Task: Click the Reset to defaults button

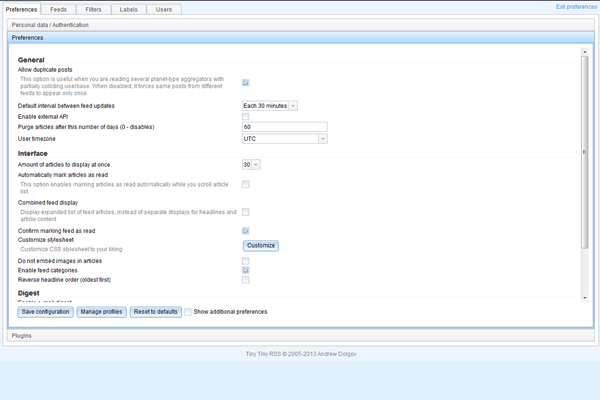Action: coord(155,312)
